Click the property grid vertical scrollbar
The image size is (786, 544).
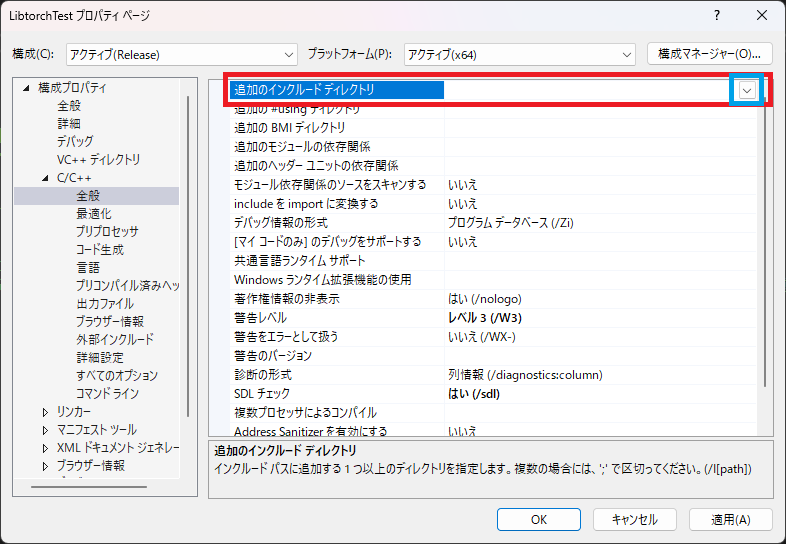[766, 250]
